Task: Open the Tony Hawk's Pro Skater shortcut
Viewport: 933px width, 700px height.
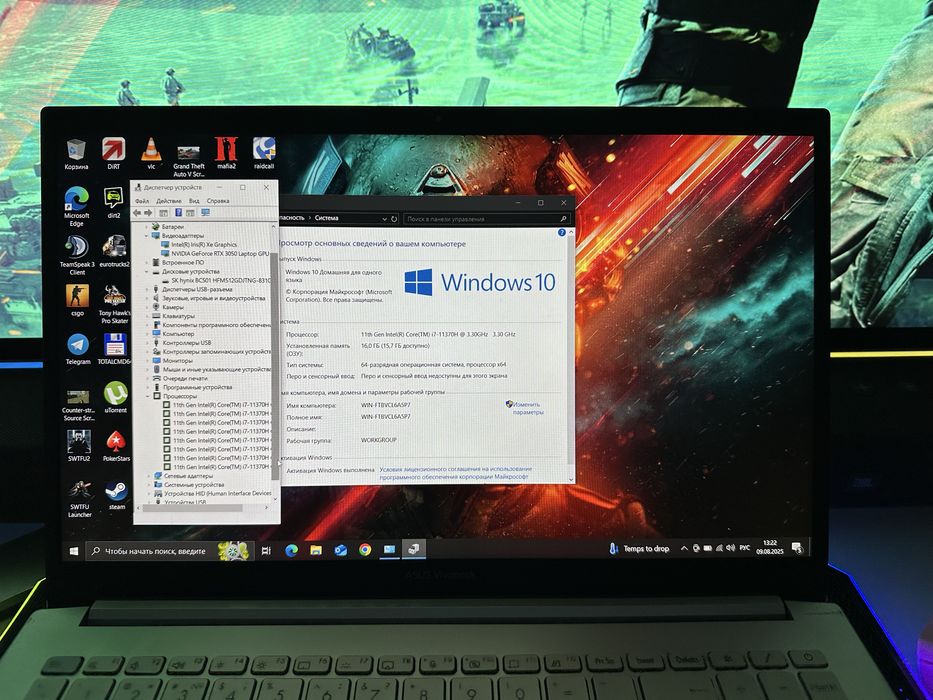Action: [x=114, y=304]
